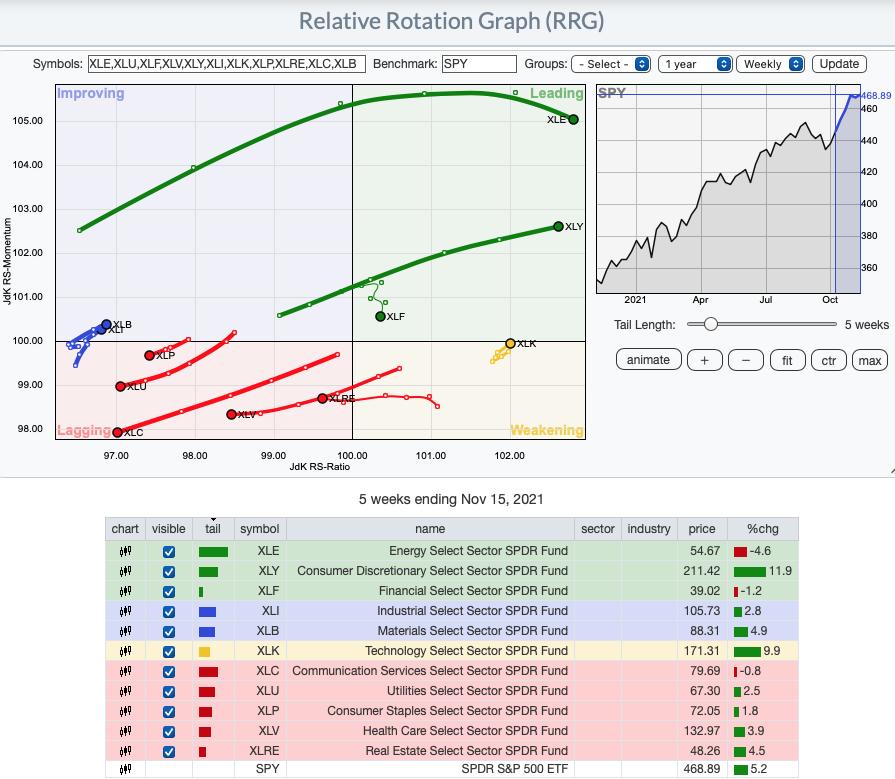This screenshot has height=779, width=895.
Task: Toggle visible checkbox for XLU Utilities
Action: pos(168,691)
